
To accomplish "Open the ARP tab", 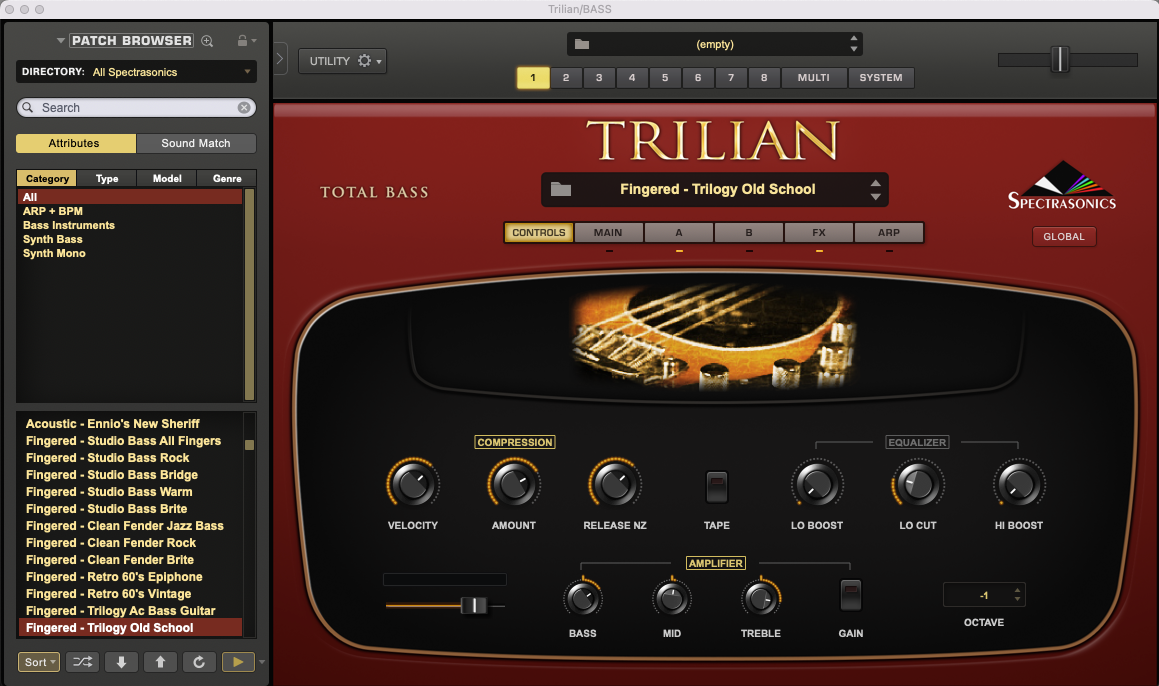I will [889, 232].
